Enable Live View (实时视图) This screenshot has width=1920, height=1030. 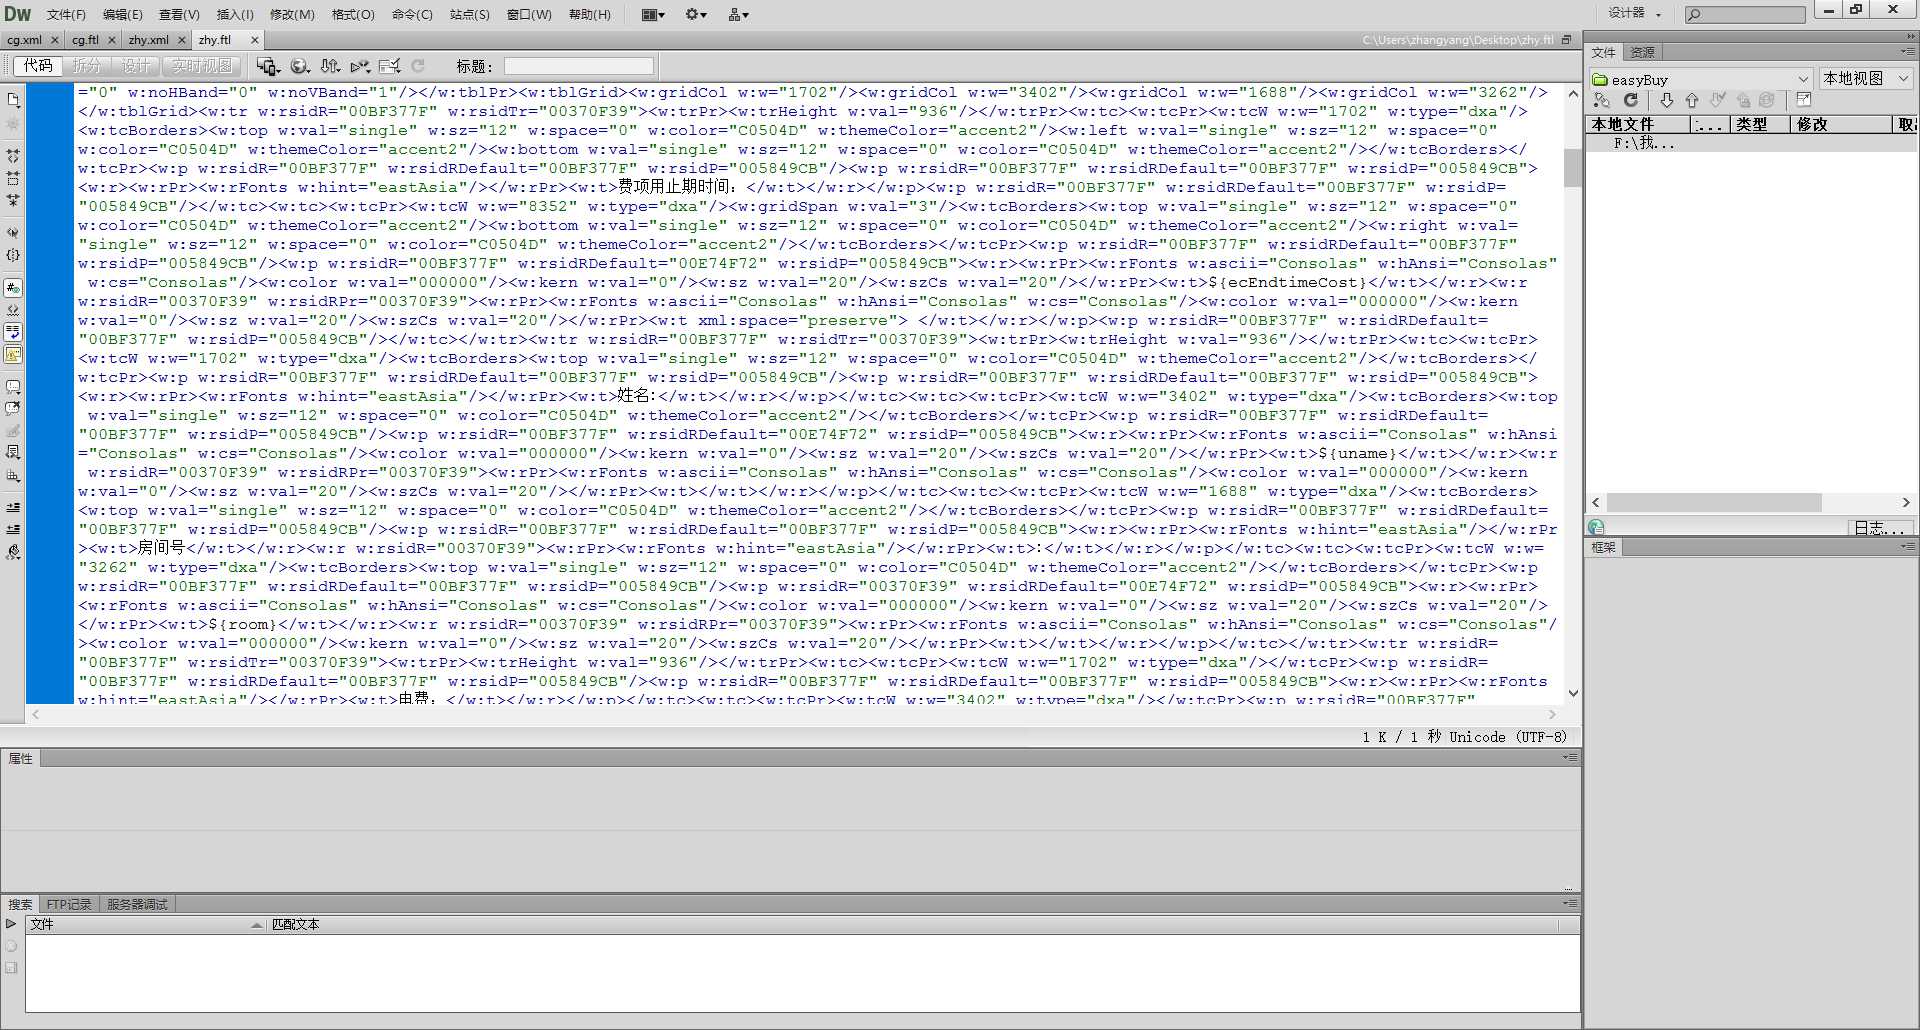[201, 66]
